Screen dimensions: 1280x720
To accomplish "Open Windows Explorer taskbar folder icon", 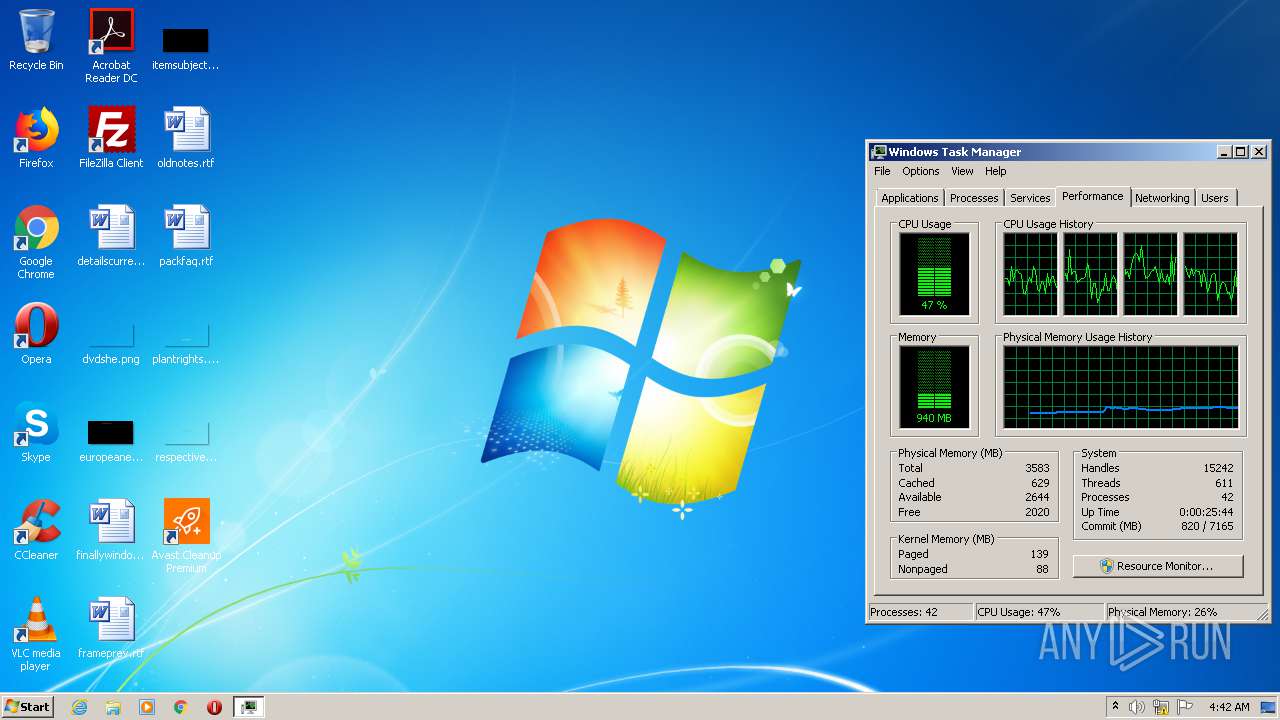I will (113, 707).
